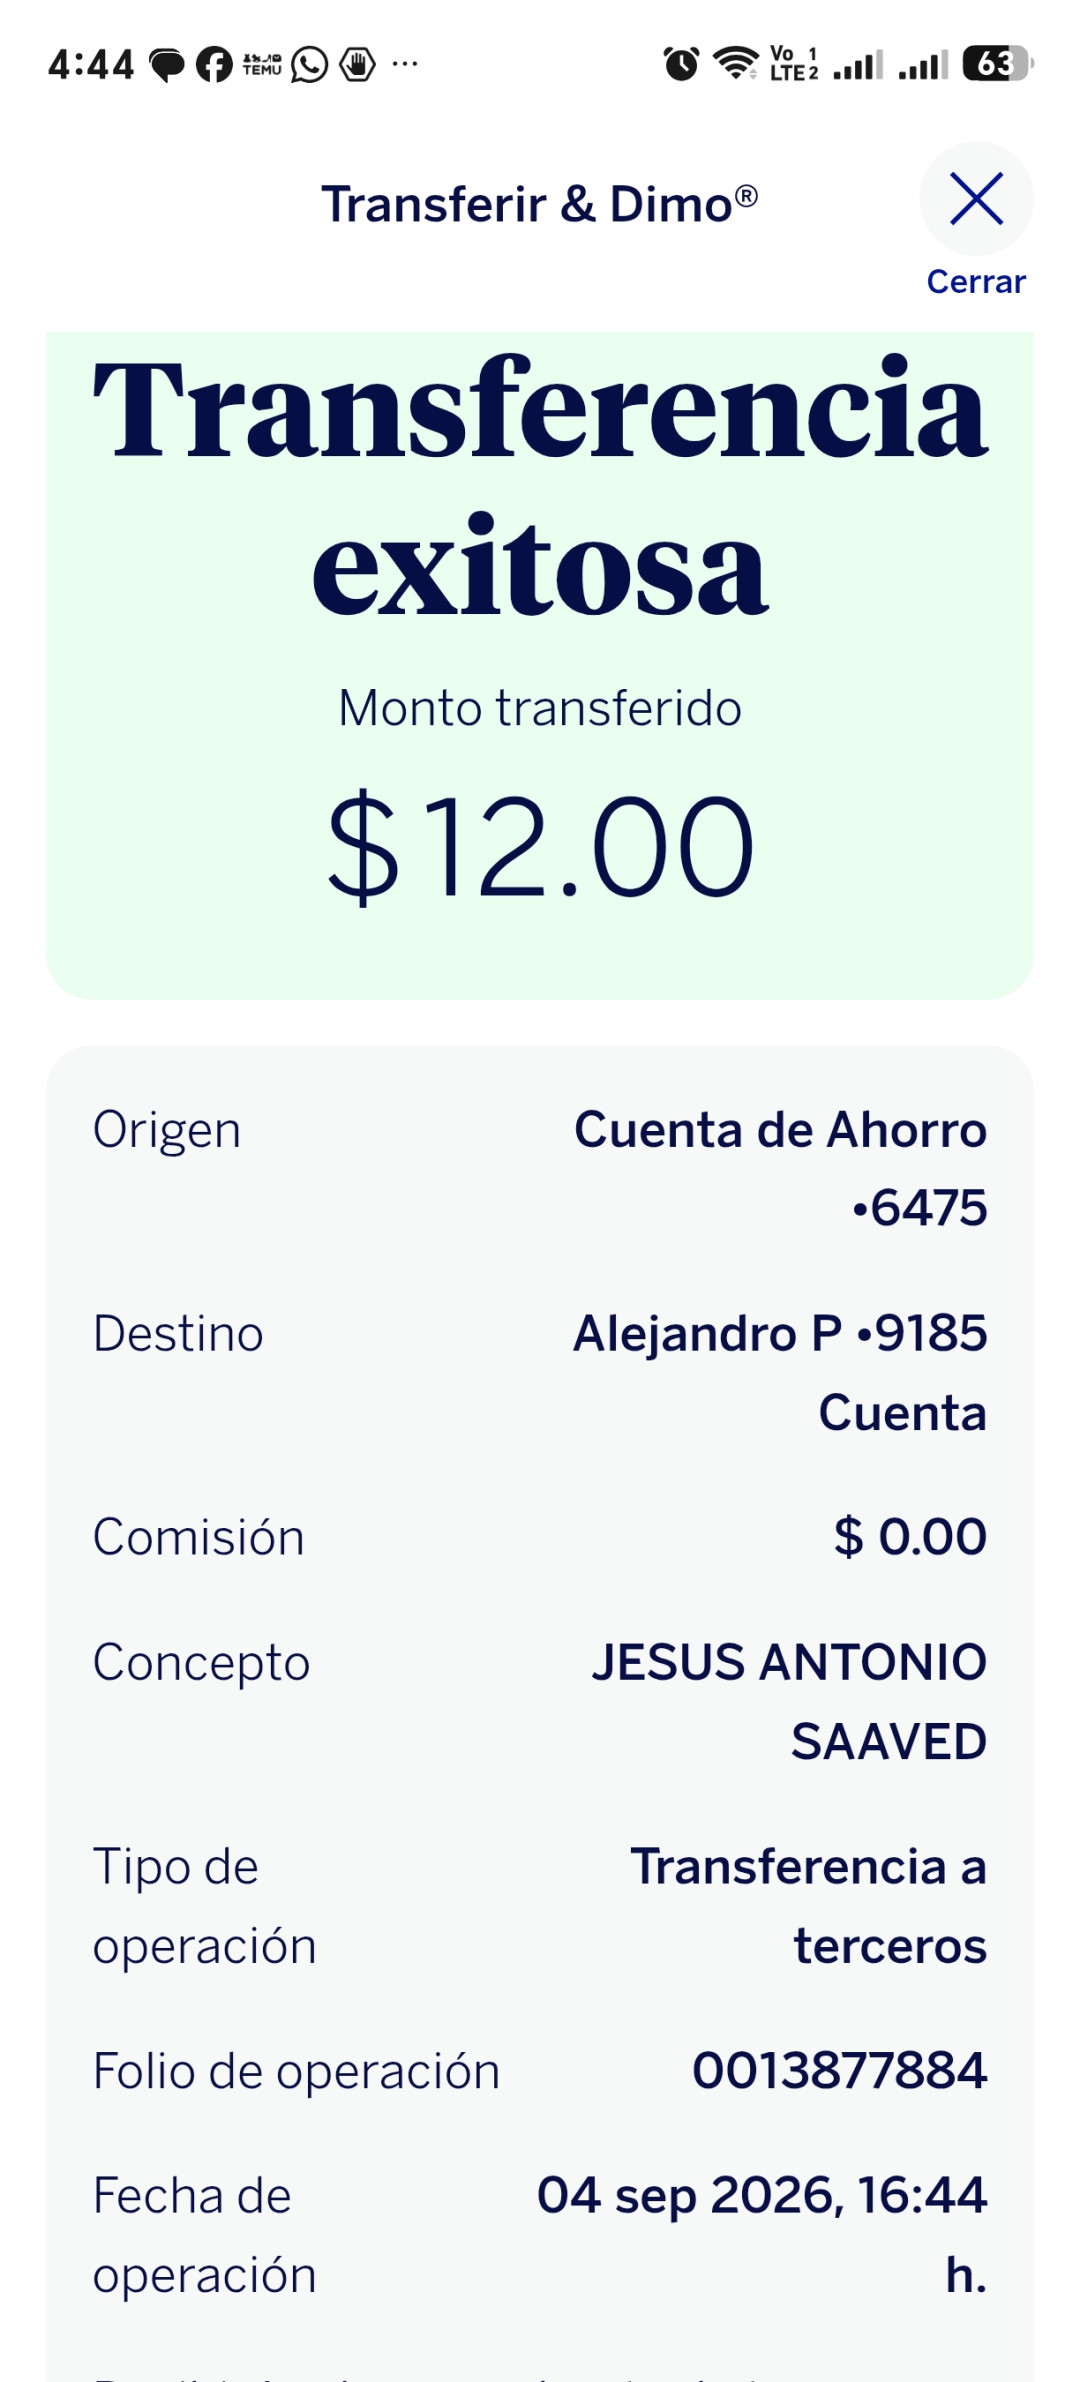Tap the Wi-Fi status icon

click(x=736, y=63)
